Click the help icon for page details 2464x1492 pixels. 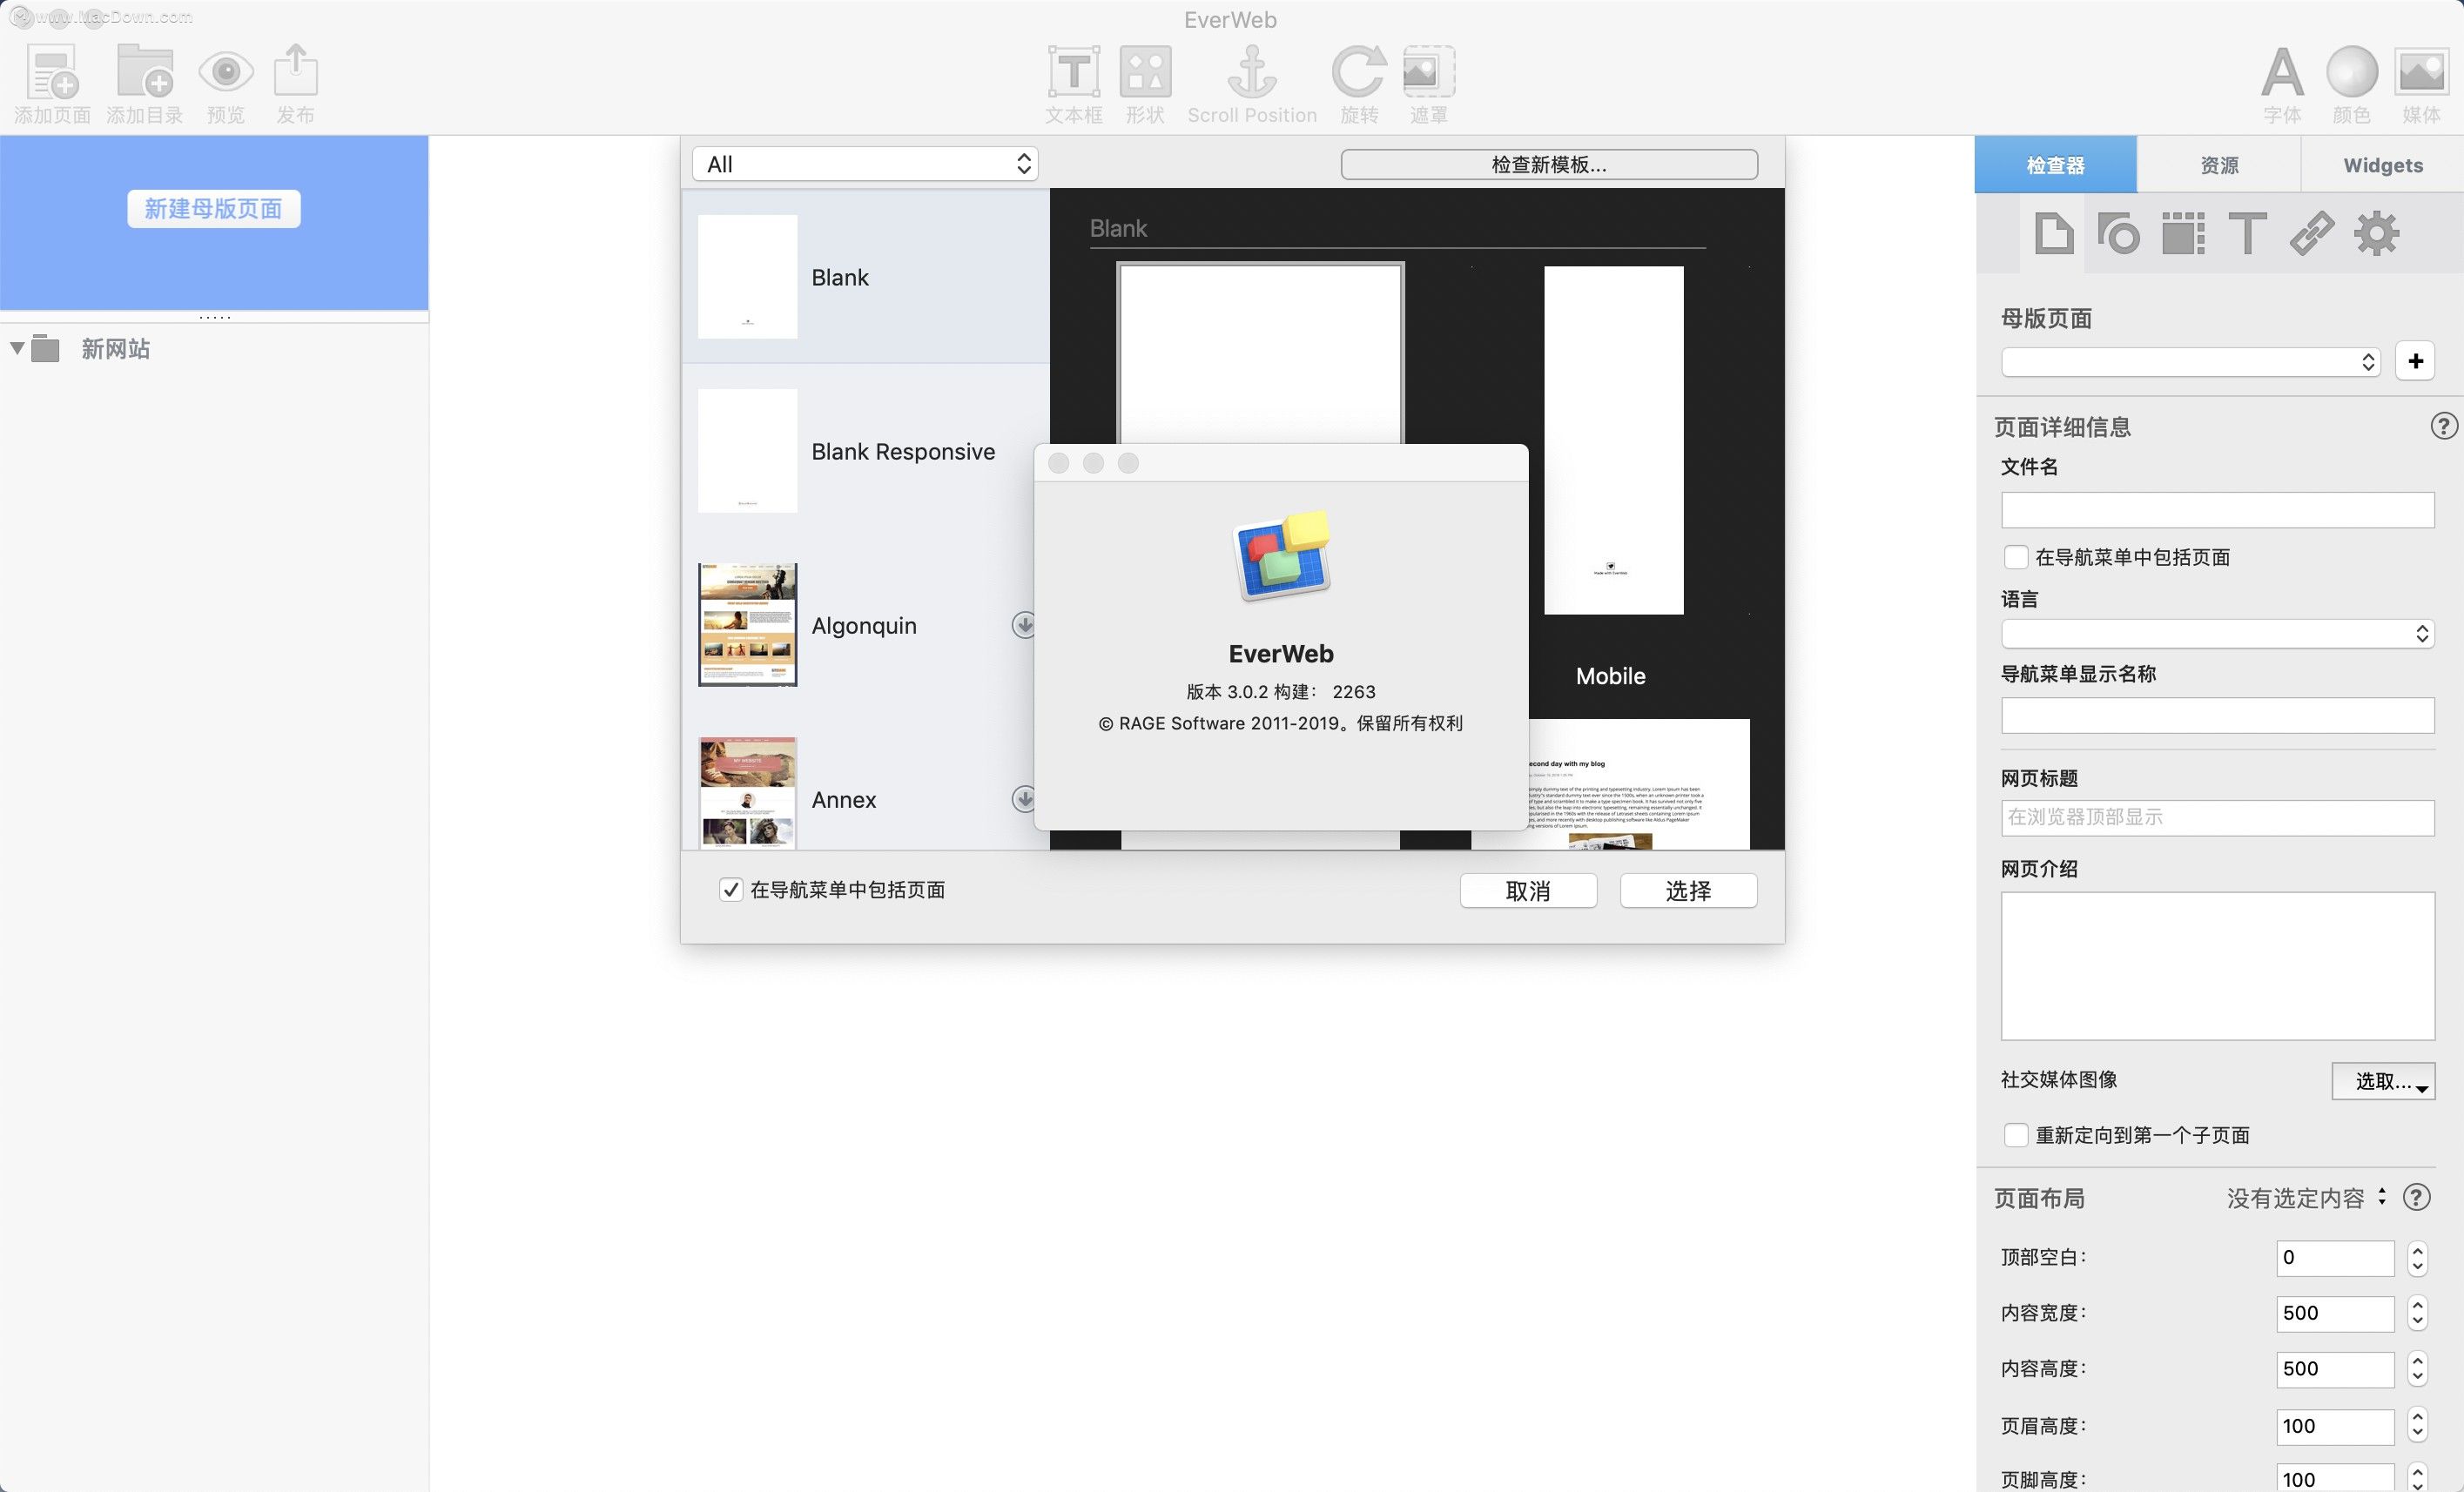(x=2443, y=427)
